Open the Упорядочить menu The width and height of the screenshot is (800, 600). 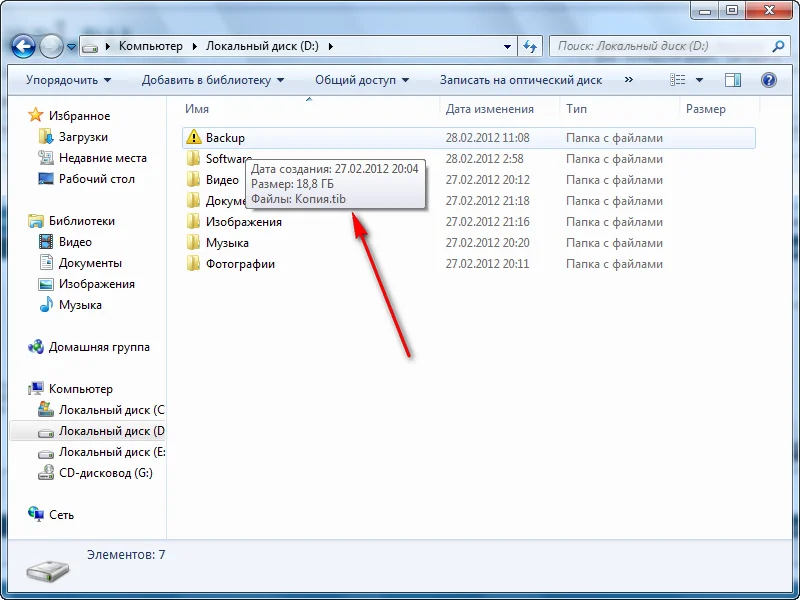(x=68, y=80)
